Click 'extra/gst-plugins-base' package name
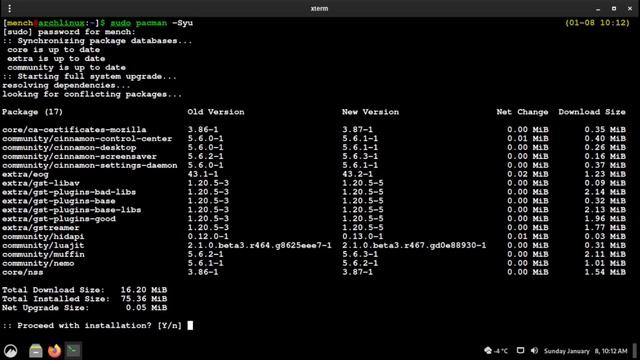 58,201
